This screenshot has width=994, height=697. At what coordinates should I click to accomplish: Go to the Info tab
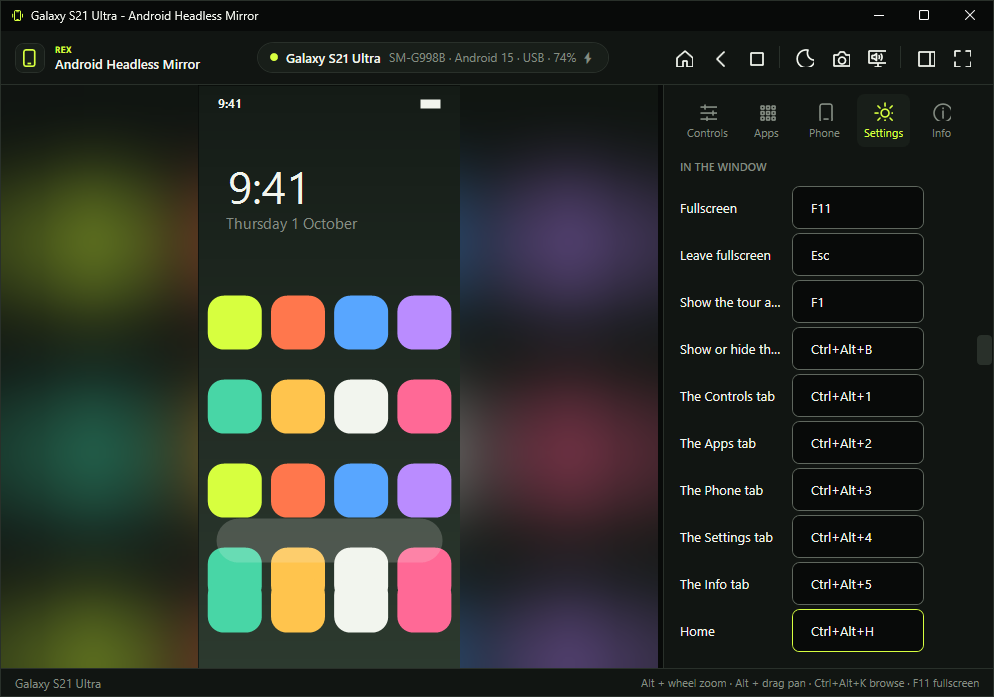(x=941, y=121)
